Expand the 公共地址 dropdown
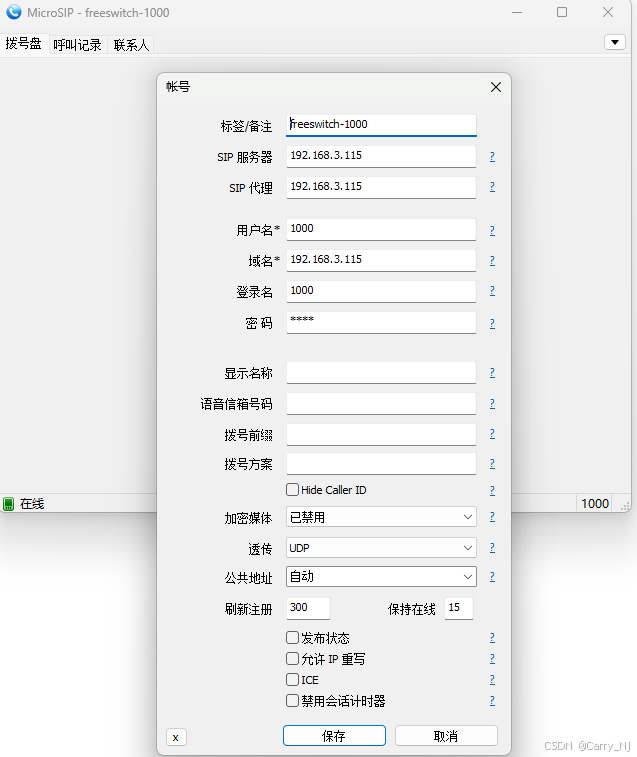The height and width of the screenshot is (757, 637). (x=381, y=577)
